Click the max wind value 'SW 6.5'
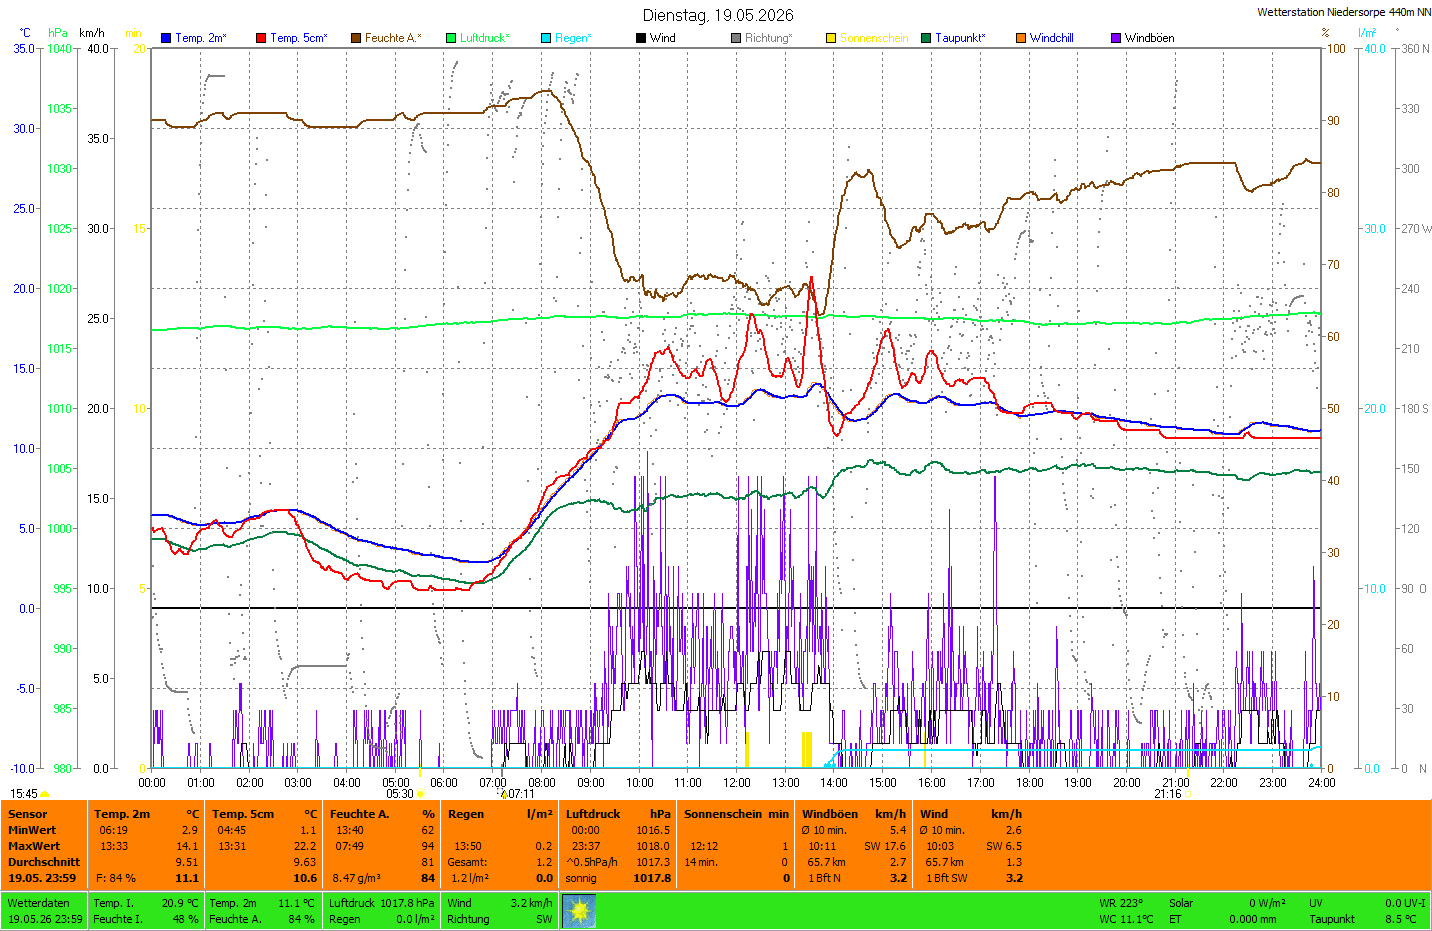The image size is (1432, 931). tap(1004, 846)
